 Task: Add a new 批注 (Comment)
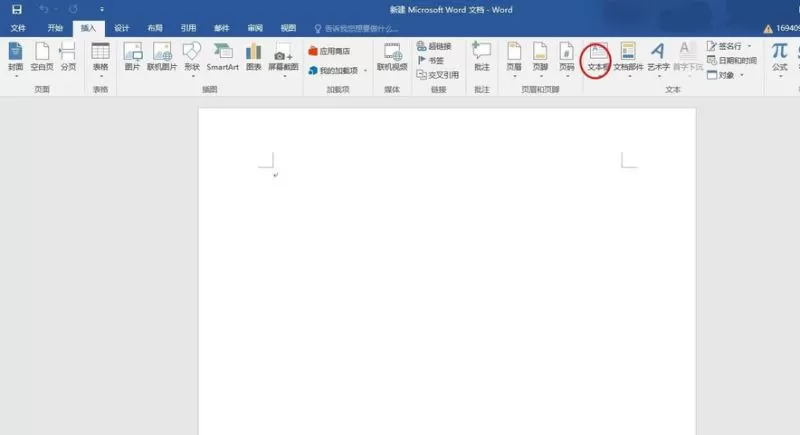(482, 57)
